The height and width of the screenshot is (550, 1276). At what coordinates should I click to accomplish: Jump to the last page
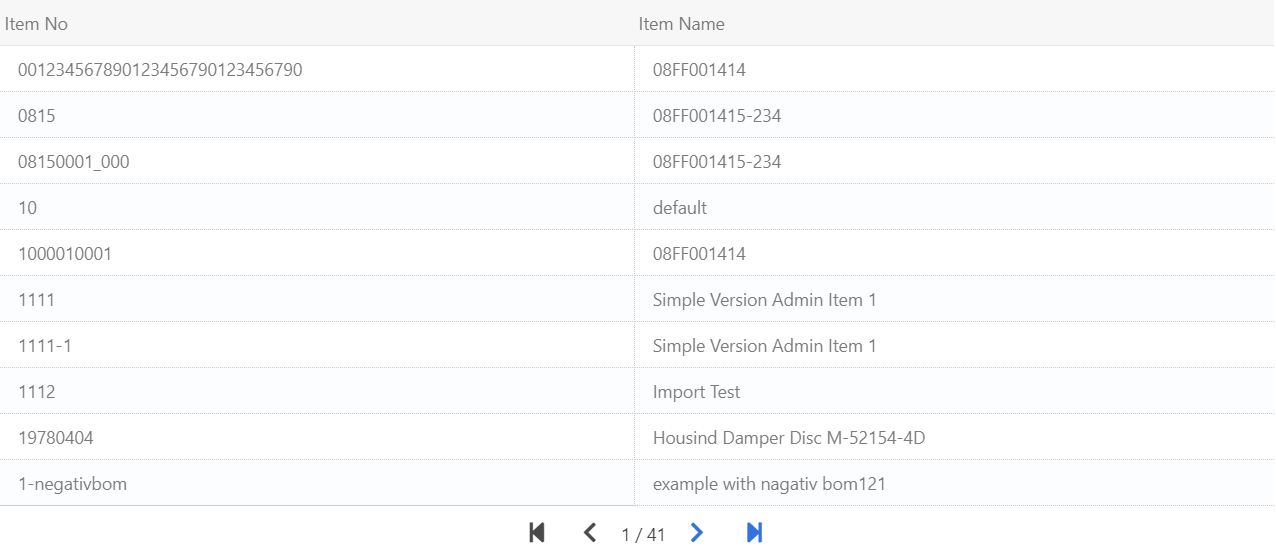[755, 533]
